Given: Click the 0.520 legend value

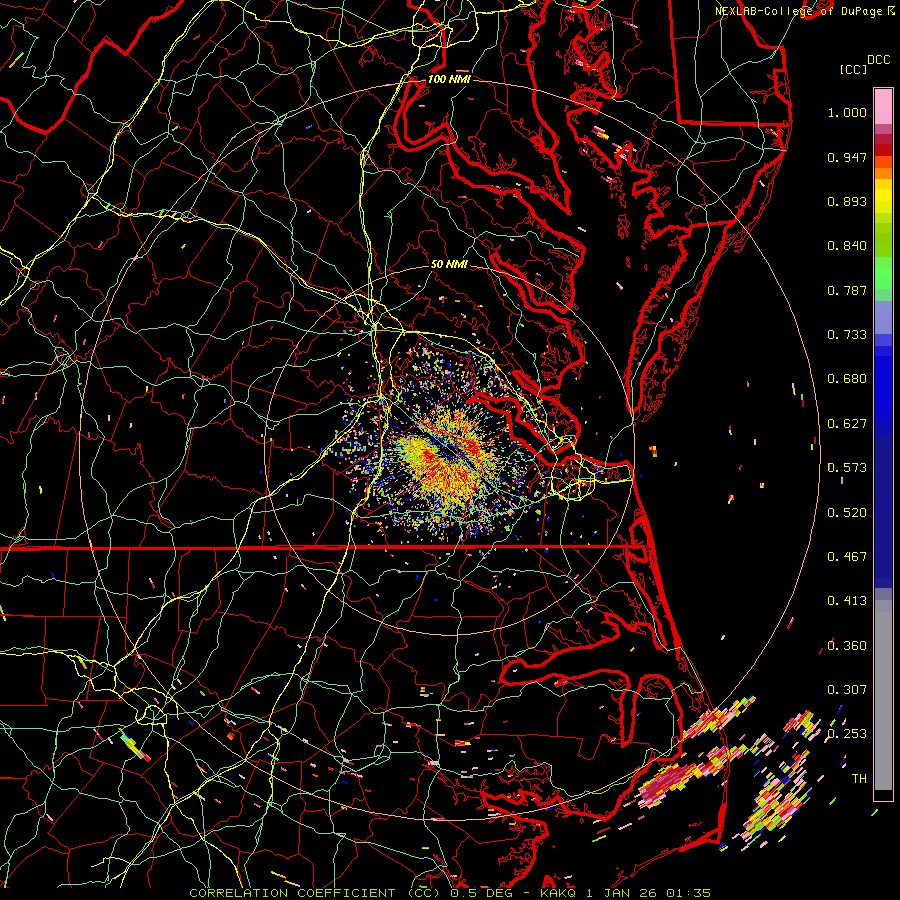Looking at the screenshot, I should point(847,513).
